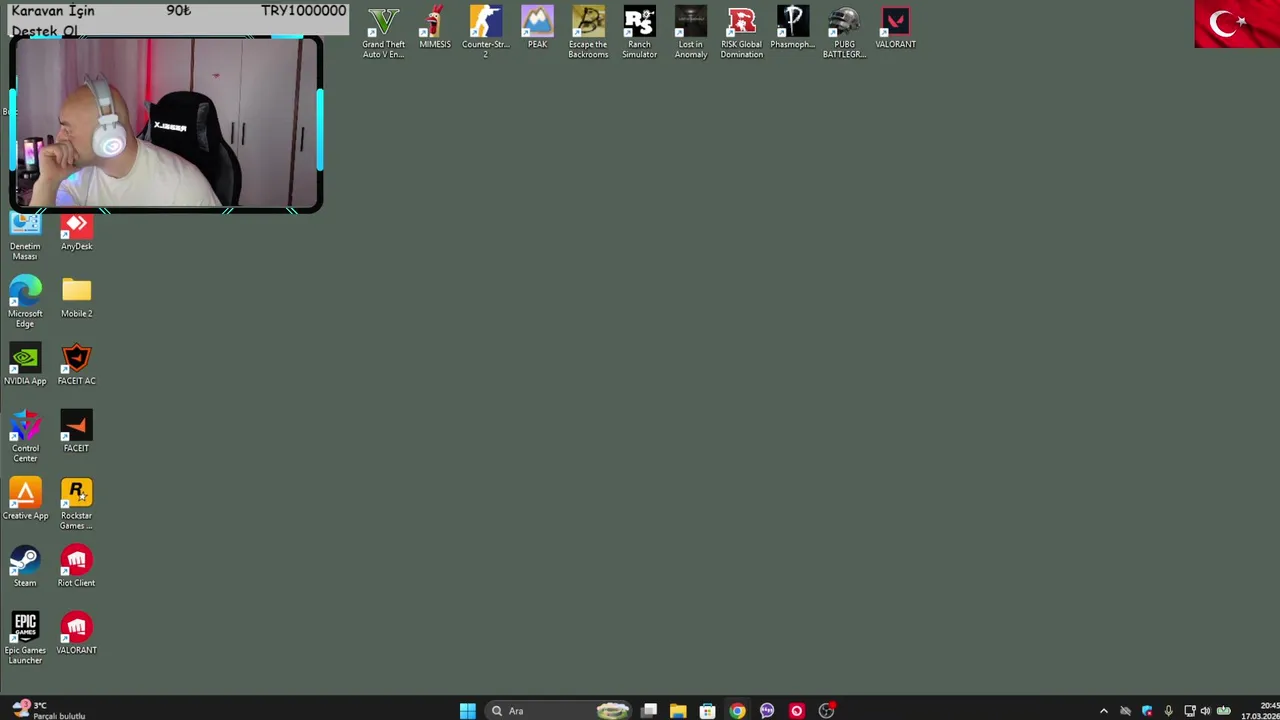Launch the Epic Games Launcher shortcut
The image size is (1280, 720).
pyautogui.click(x=25, y=638)
